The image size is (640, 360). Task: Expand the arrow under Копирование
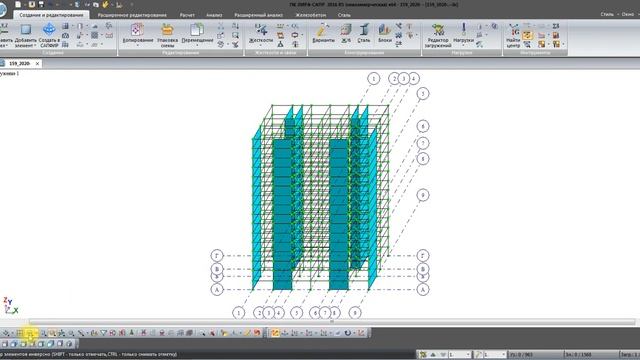tap(138, 45)
